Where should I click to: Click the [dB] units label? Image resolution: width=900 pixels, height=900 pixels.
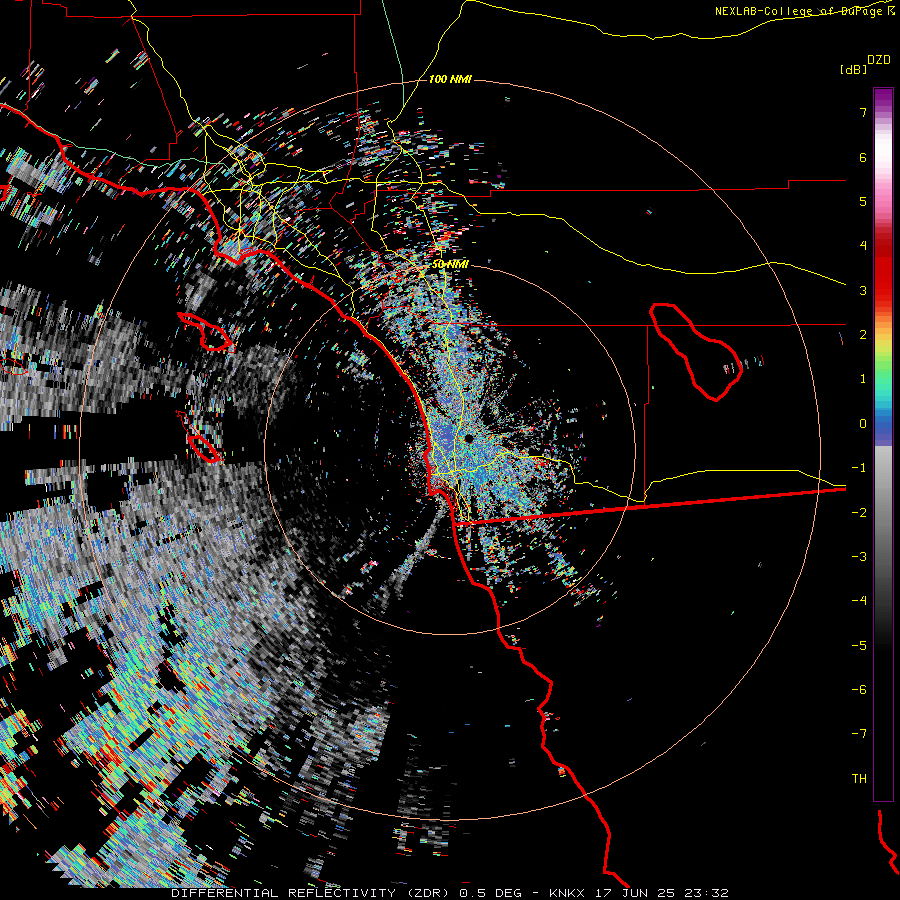tap(854, 69)
